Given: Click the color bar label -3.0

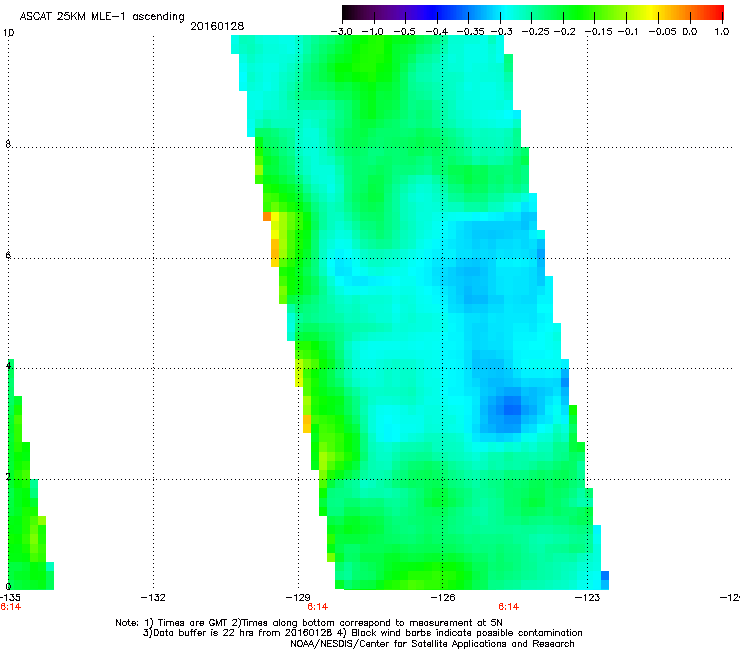Looking at the screenshot, I should pos(341,32).
